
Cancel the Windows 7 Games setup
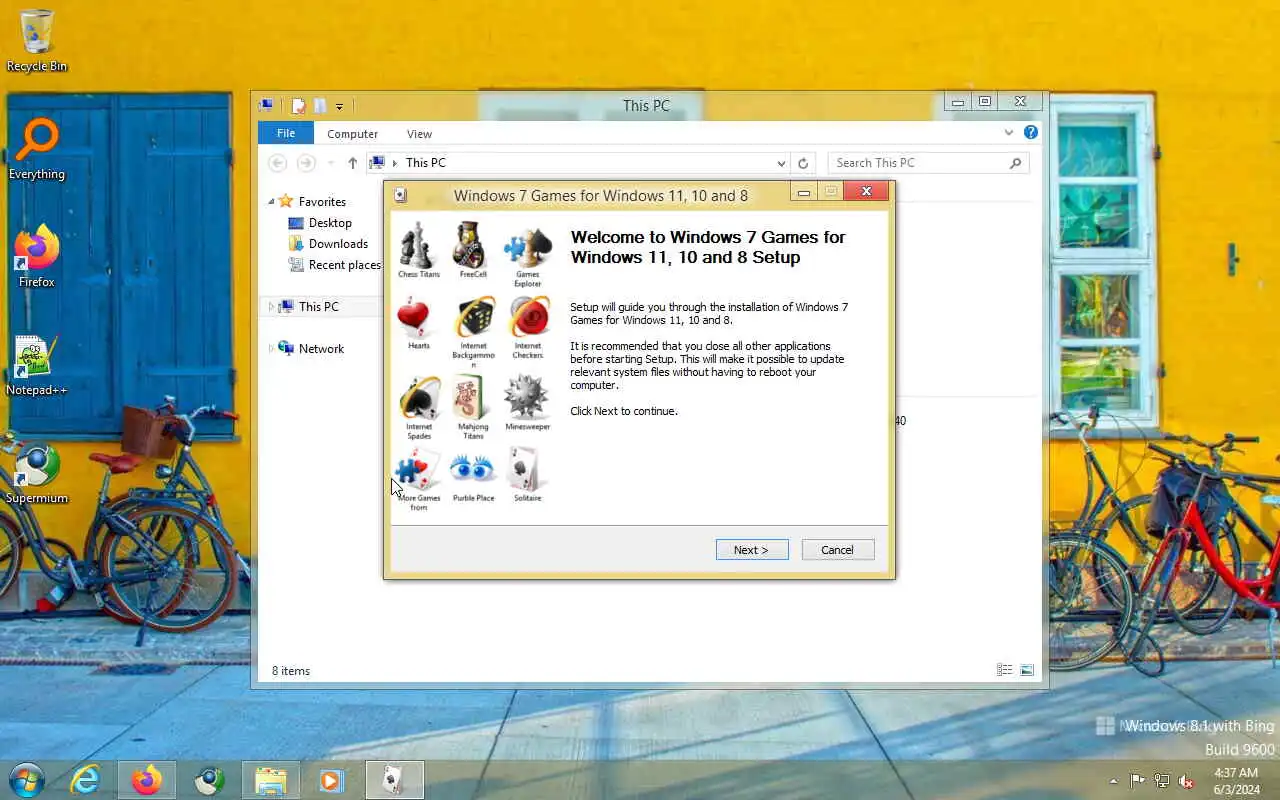pos(838,550)
